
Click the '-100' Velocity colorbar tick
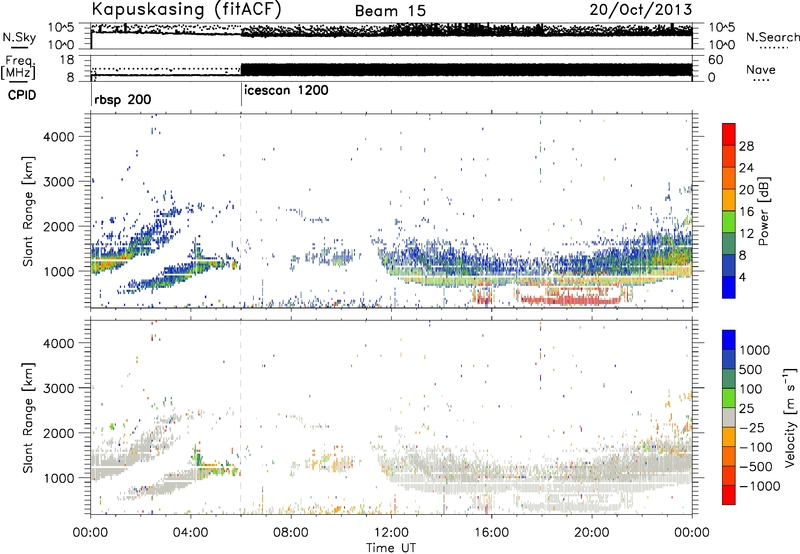coord(757,447)
